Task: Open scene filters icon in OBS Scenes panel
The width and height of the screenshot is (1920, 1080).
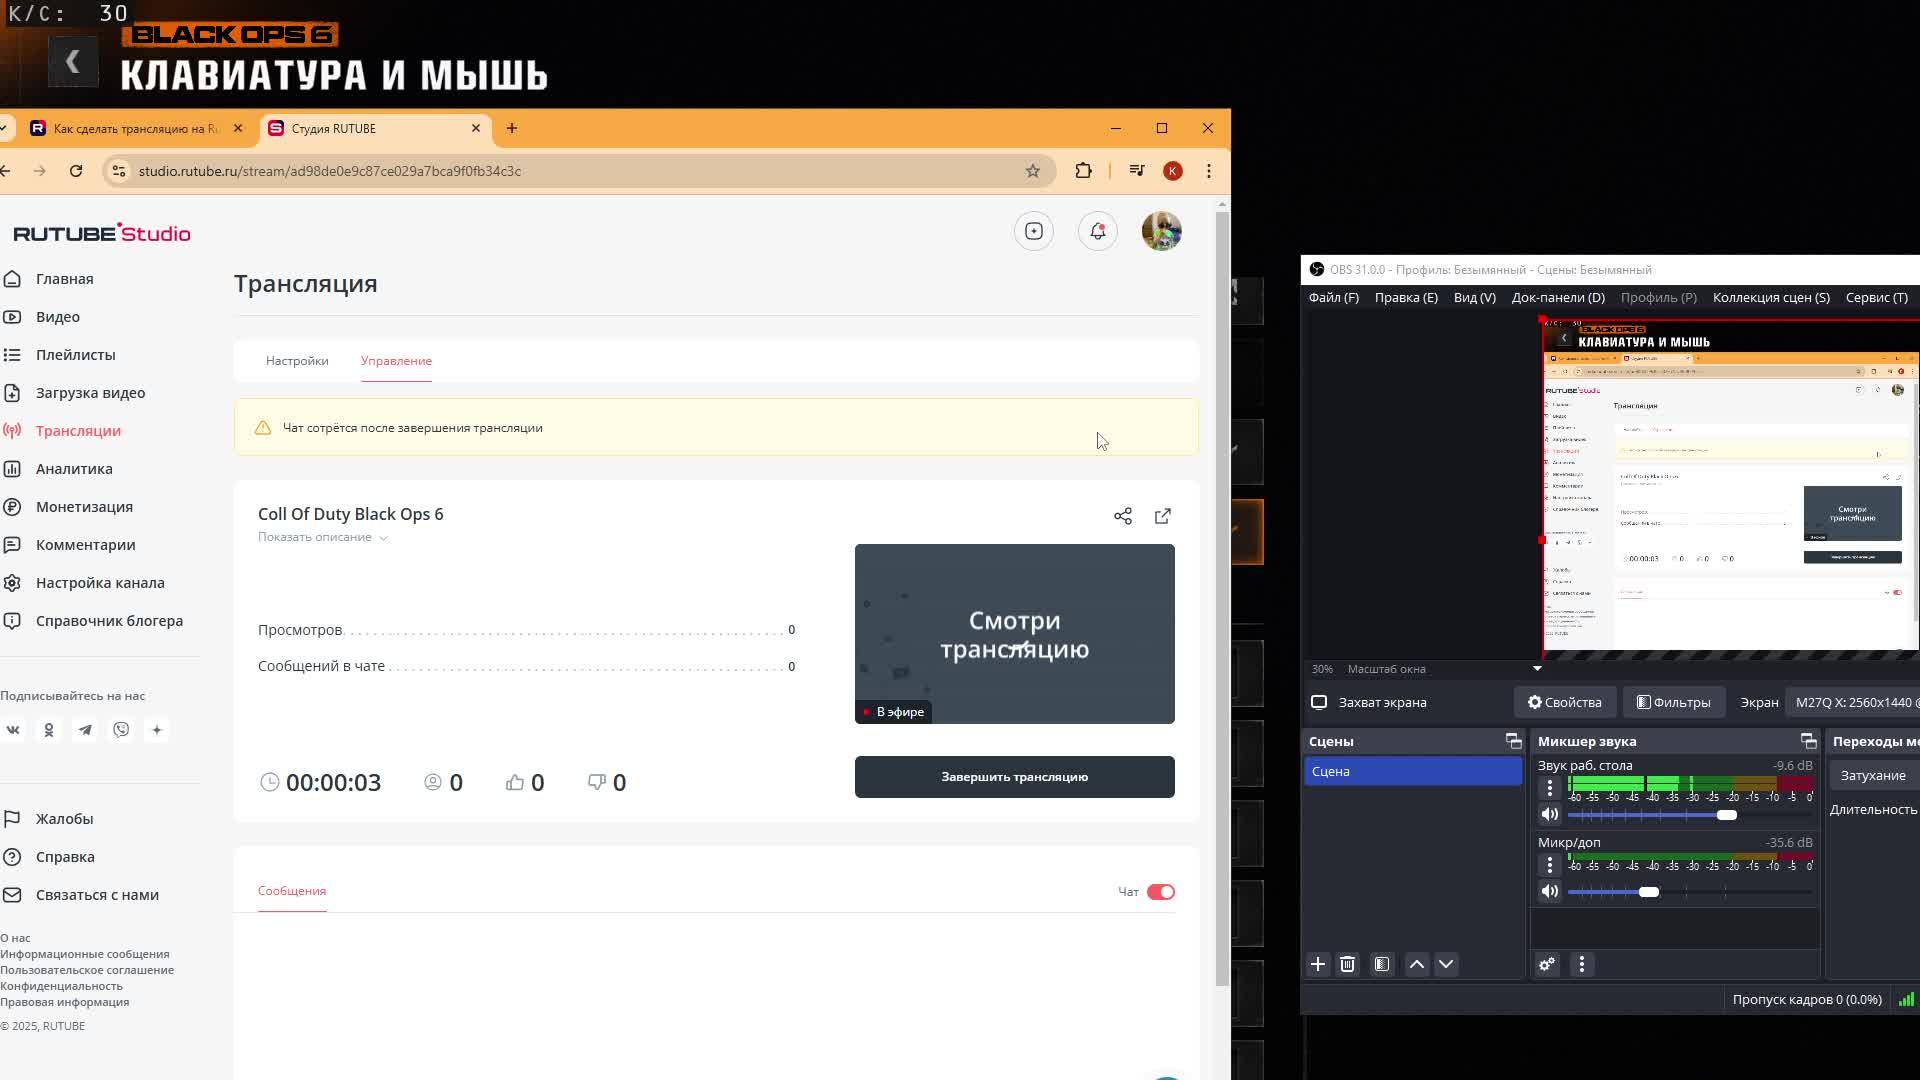Action: [1382, 964]
